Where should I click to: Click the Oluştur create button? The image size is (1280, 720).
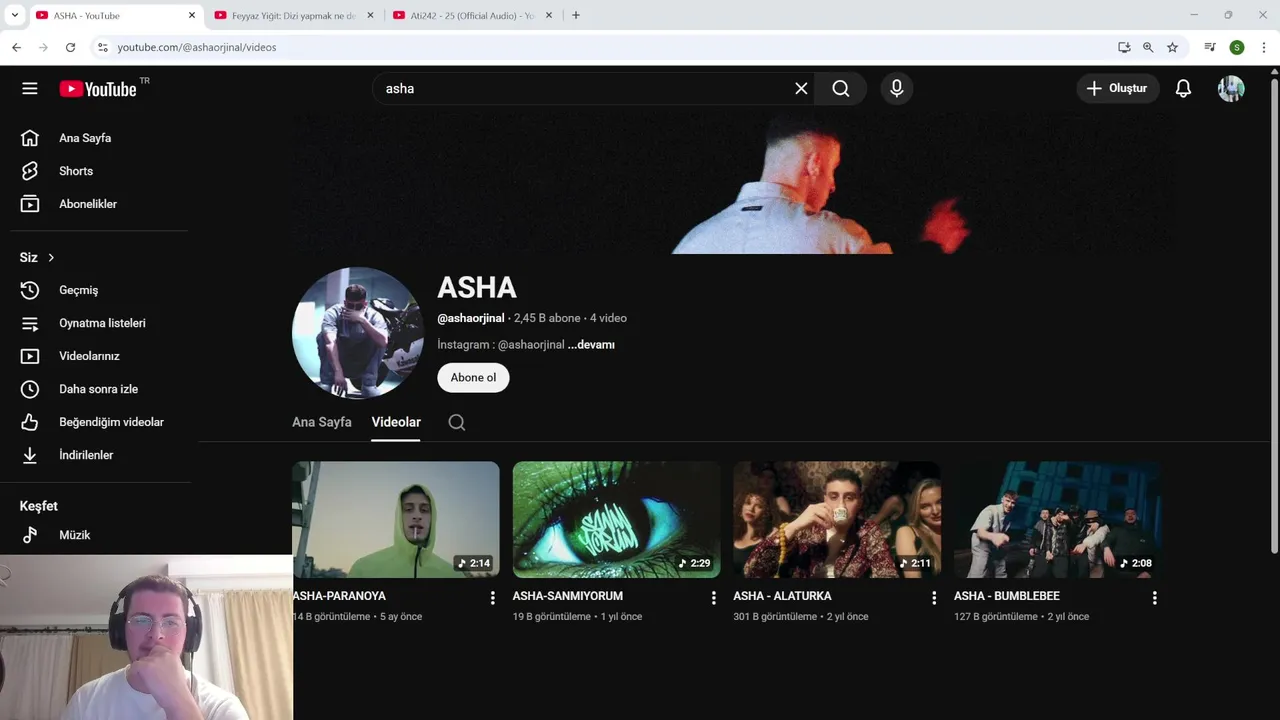tap(1118, 89)
